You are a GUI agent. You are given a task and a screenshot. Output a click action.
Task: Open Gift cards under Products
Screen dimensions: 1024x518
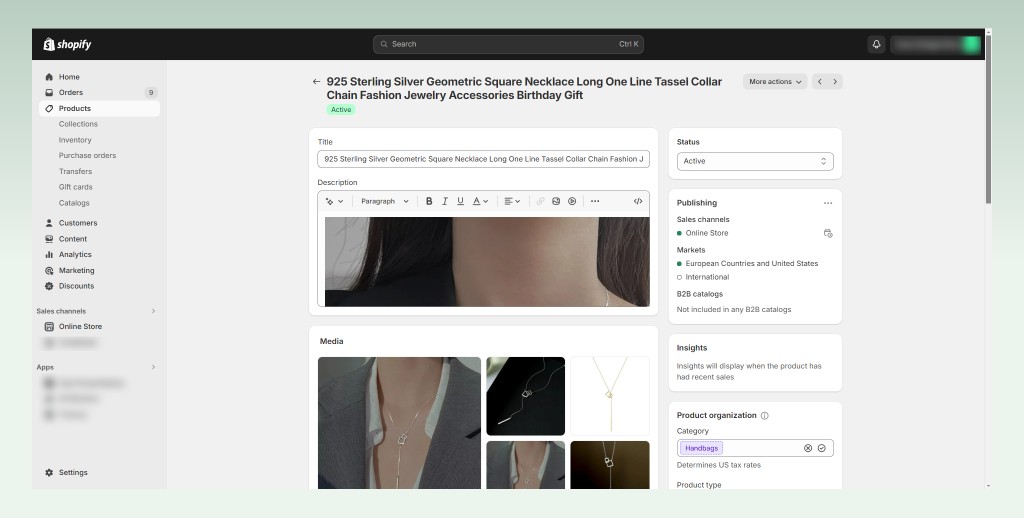point(76,187)
